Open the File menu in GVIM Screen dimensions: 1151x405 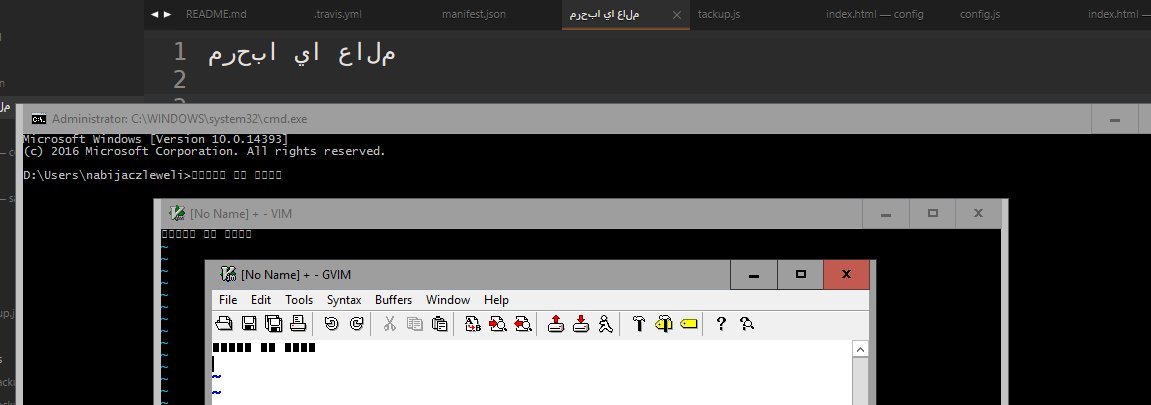coord(228,300)
